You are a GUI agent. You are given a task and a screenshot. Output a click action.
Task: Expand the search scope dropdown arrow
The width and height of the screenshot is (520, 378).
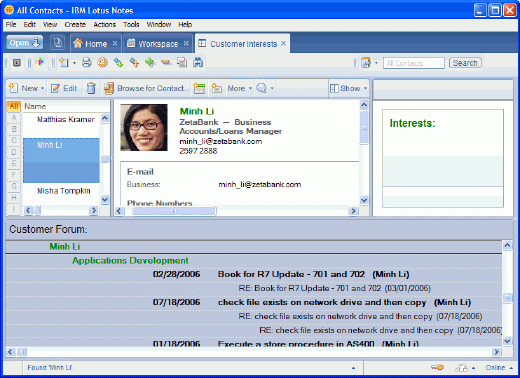point(376,63)
